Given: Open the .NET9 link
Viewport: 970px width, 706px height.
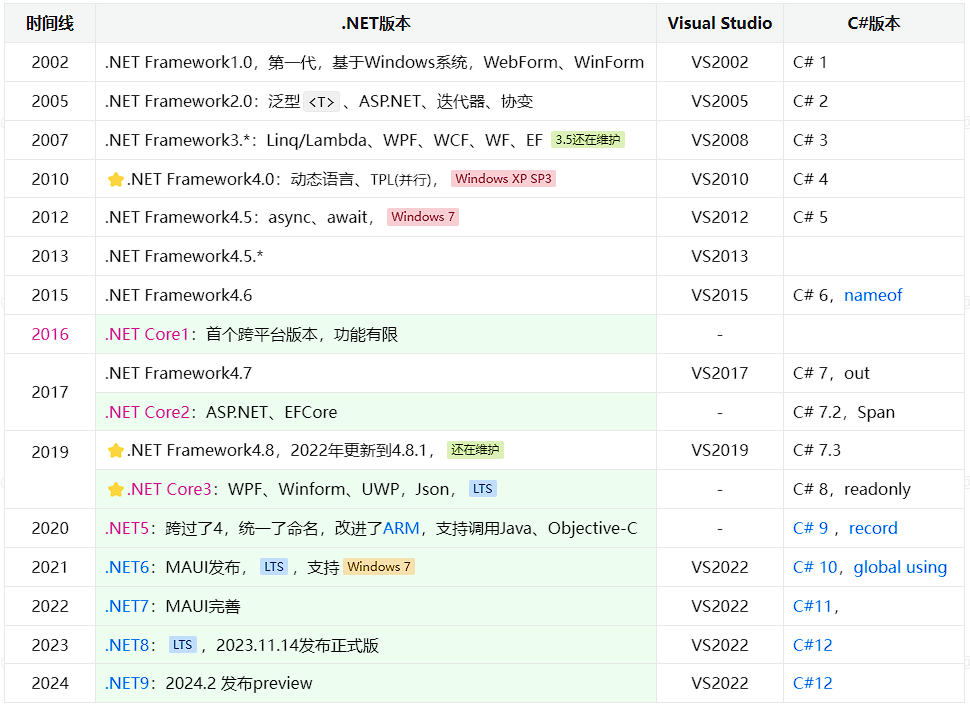Looking at the screenshot, I should [x=127, y=683].
